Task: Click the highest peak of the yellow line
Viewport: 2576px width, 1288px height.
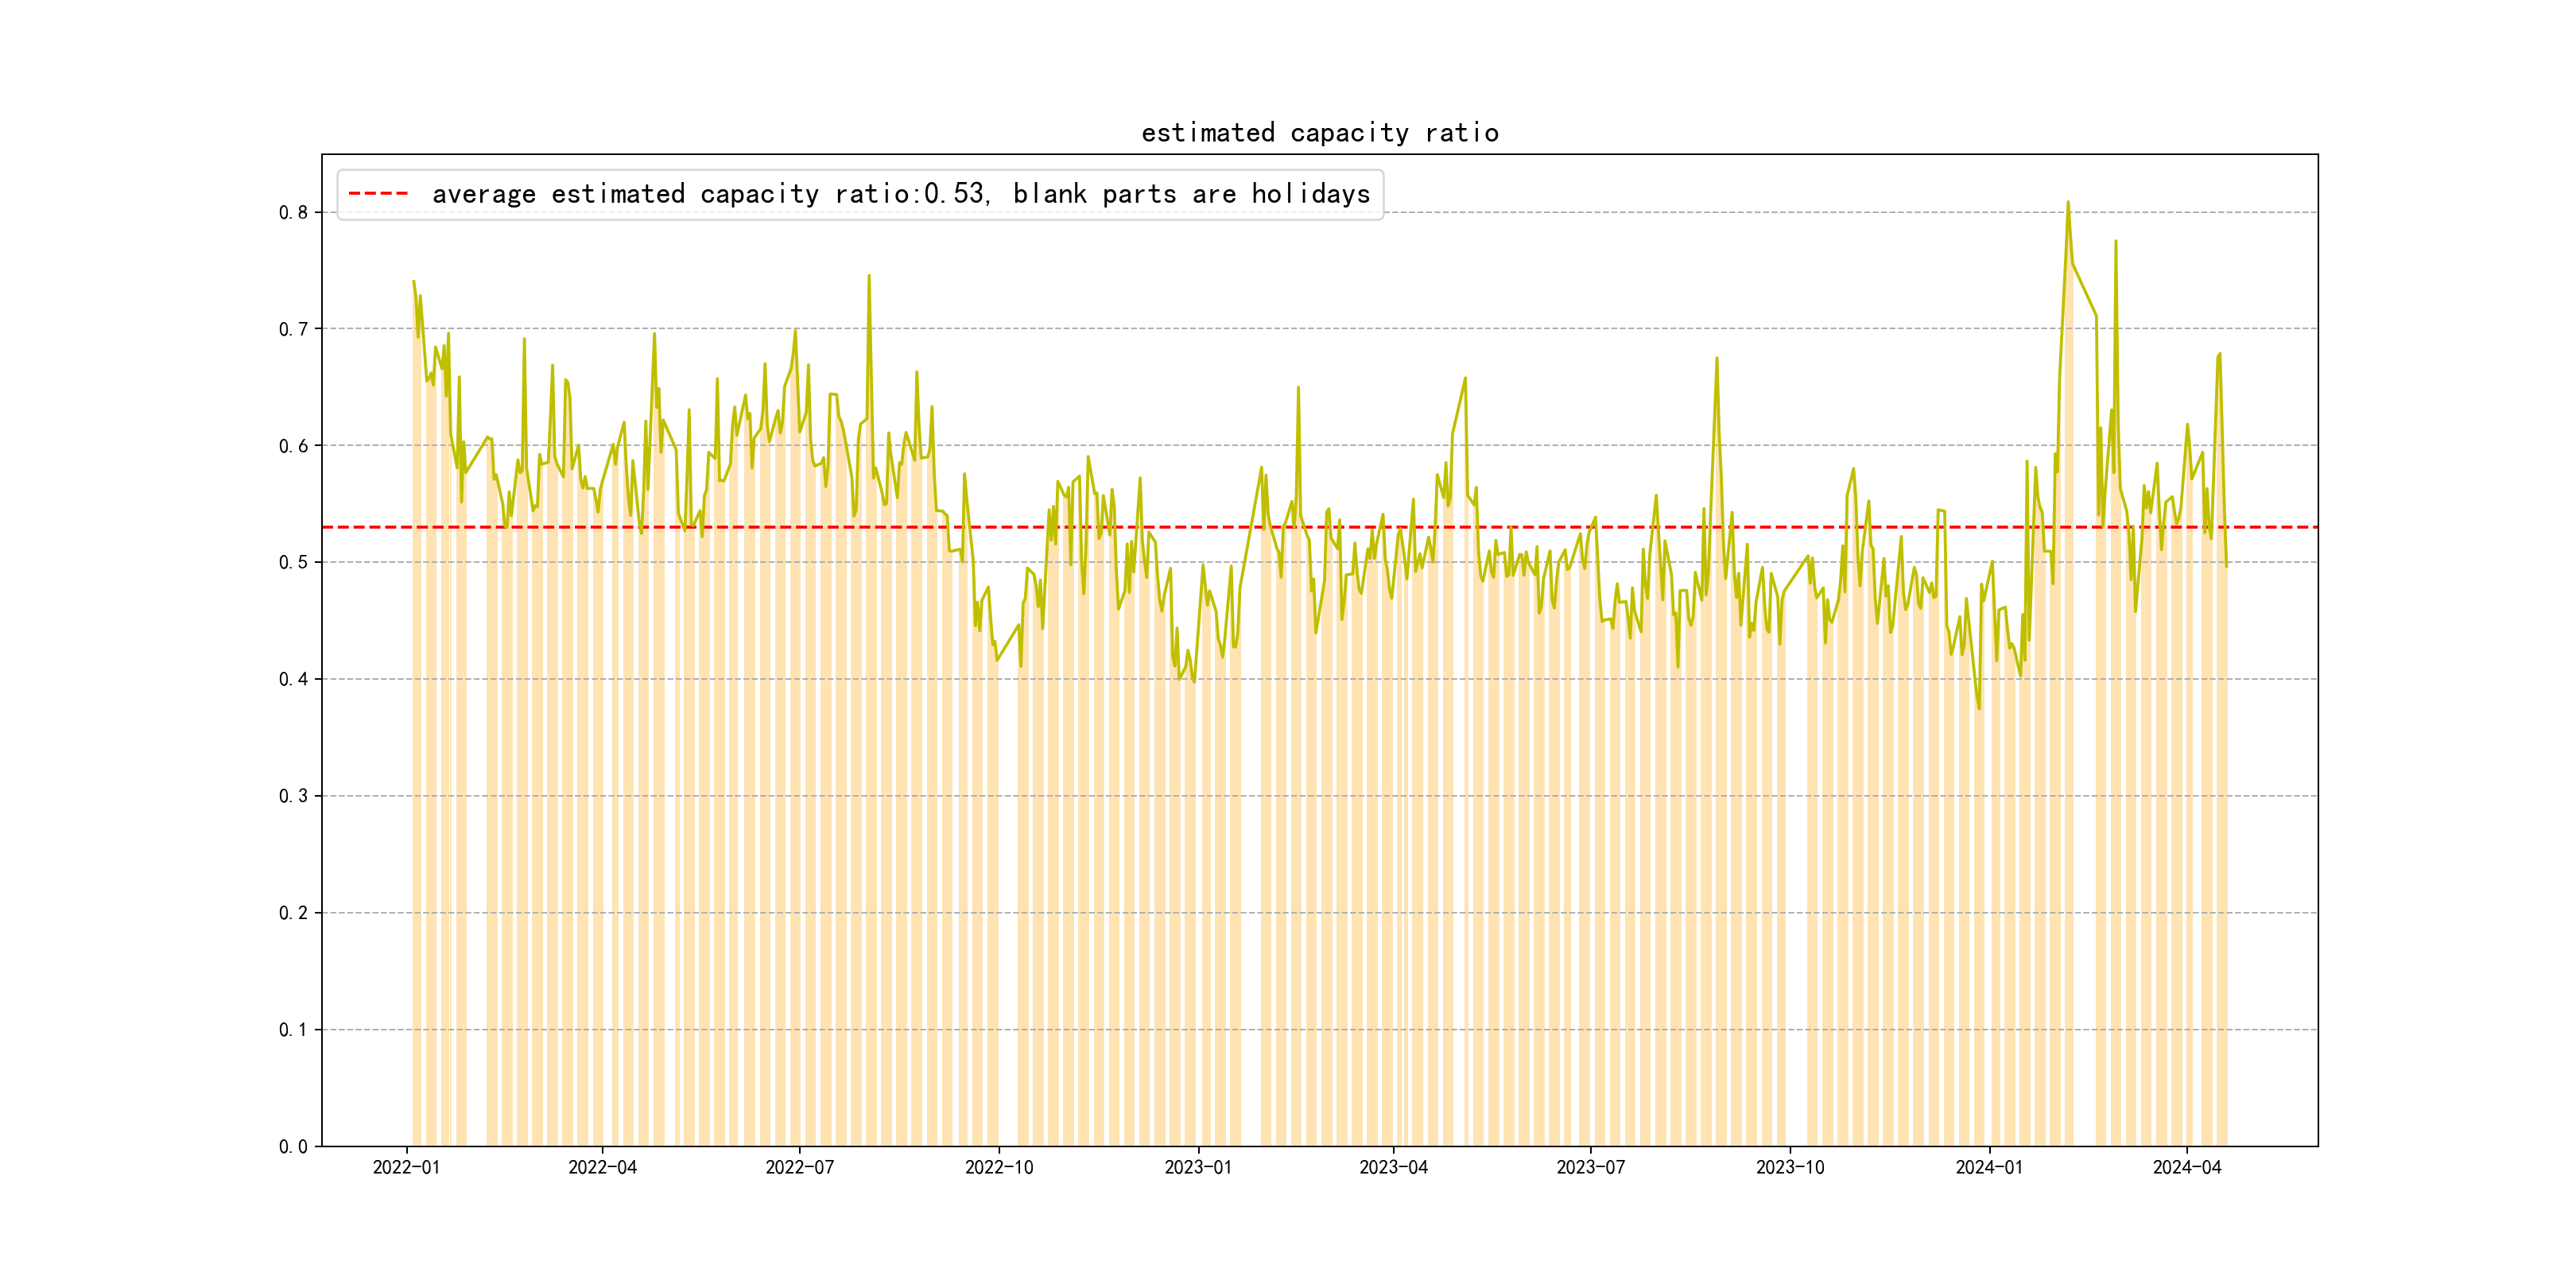Action: point(2067,203)
